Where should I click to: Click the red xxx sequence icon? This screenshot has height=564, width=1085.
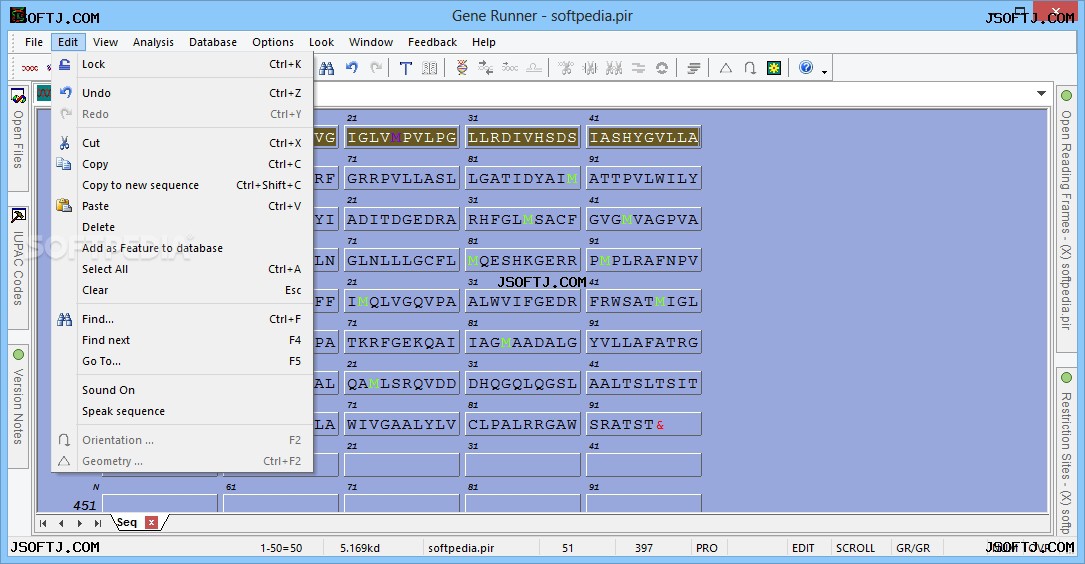(x=30, y=68)
